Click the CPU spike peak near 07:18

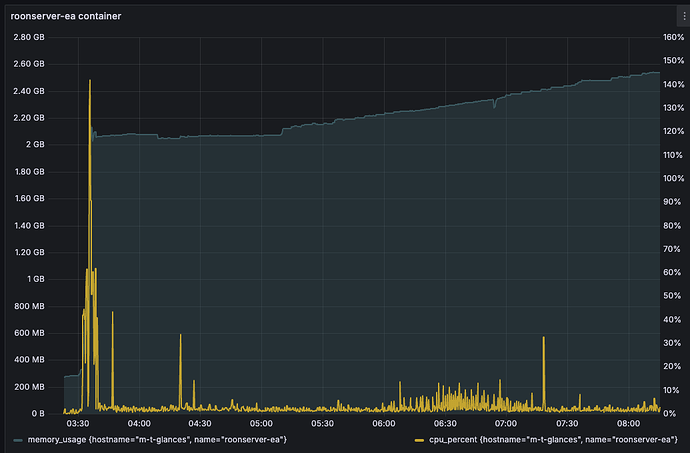tap(544, 338)
